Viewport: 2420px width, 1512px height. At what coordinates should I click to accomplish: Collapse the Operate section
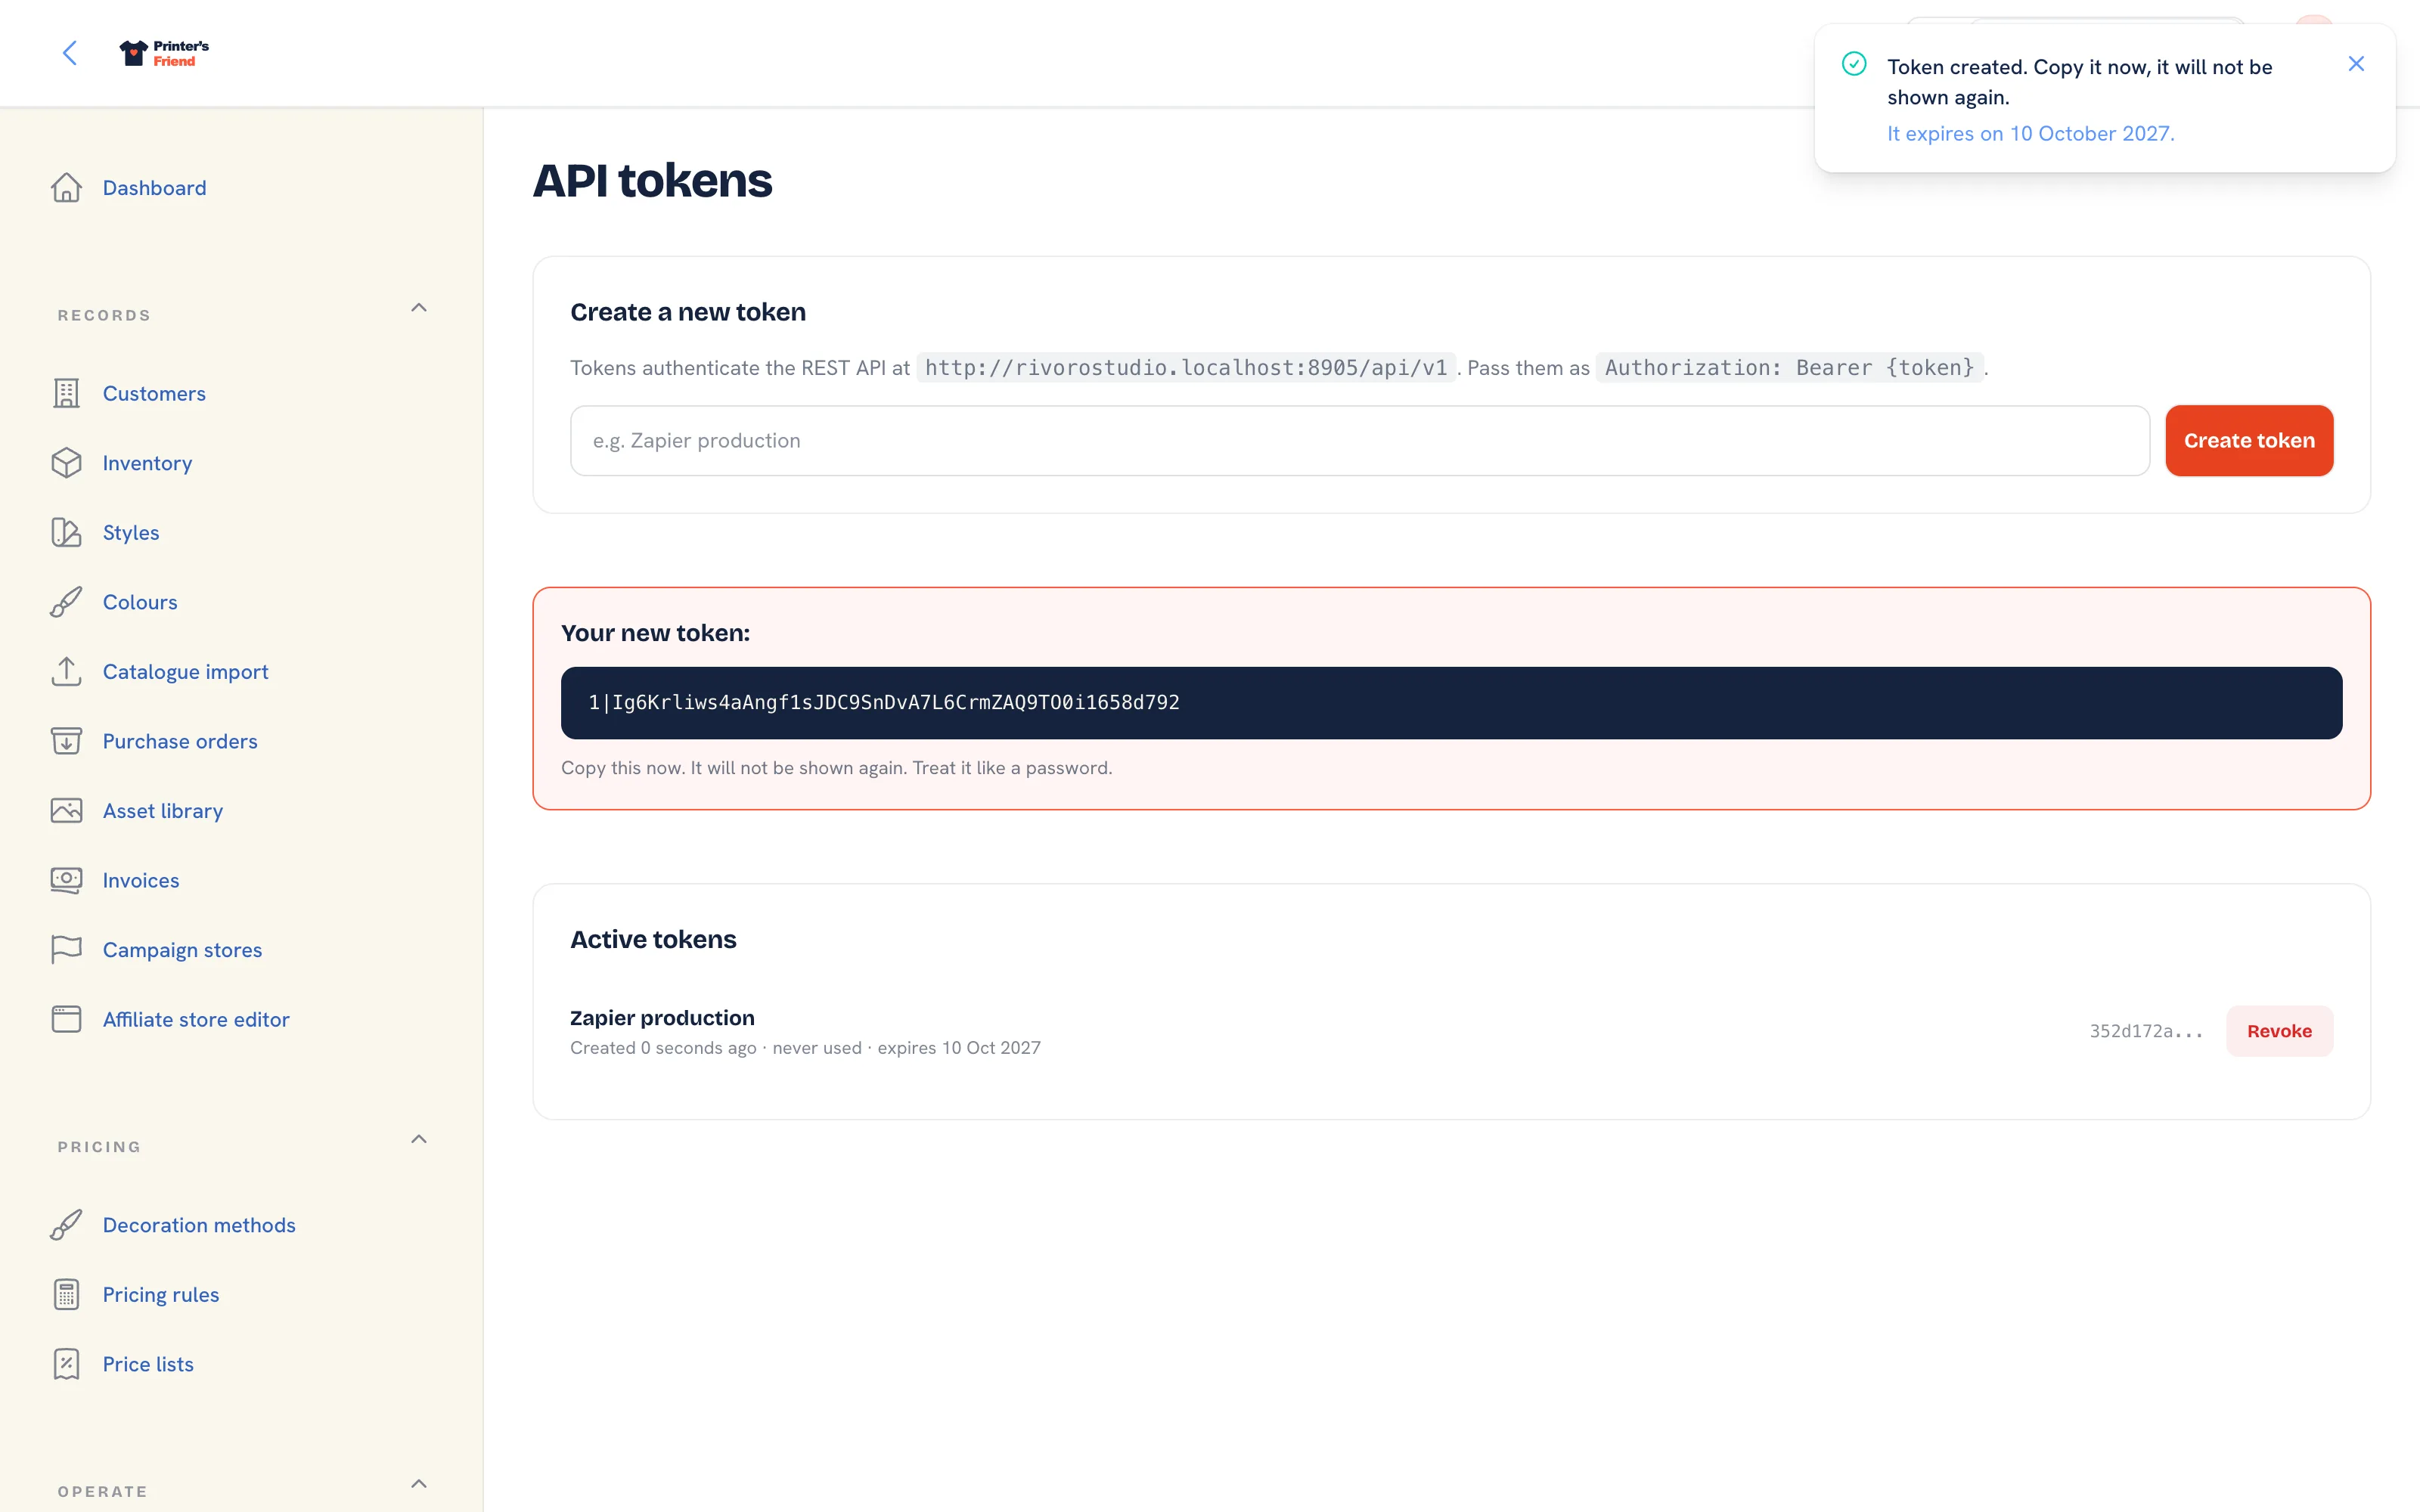tap(419, 1484)
